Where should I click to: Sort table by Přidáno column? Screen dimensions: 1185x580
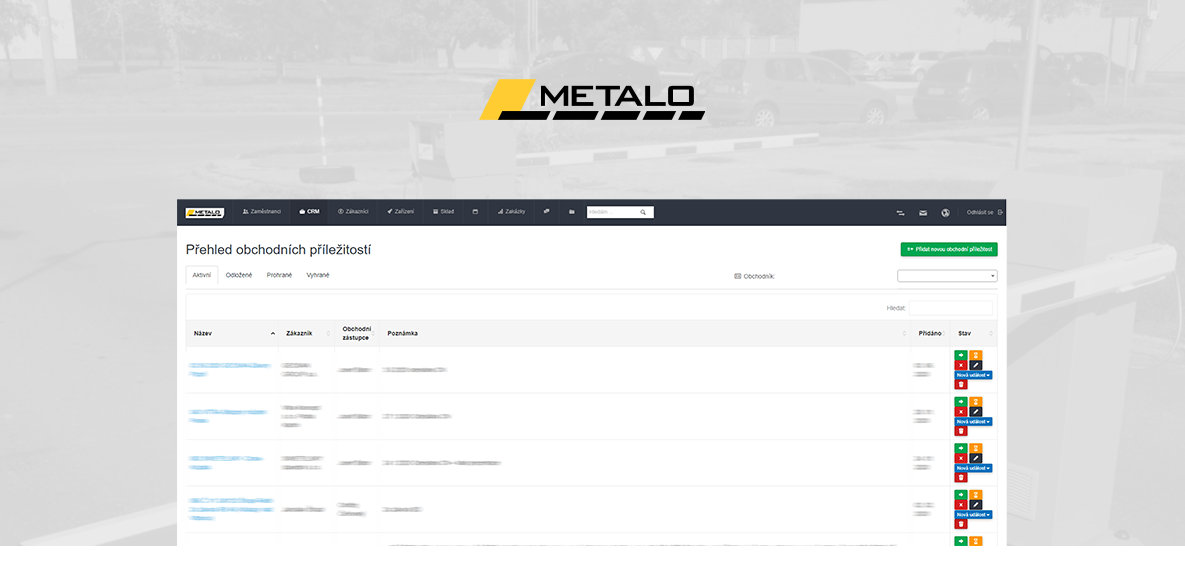[930, 333]
